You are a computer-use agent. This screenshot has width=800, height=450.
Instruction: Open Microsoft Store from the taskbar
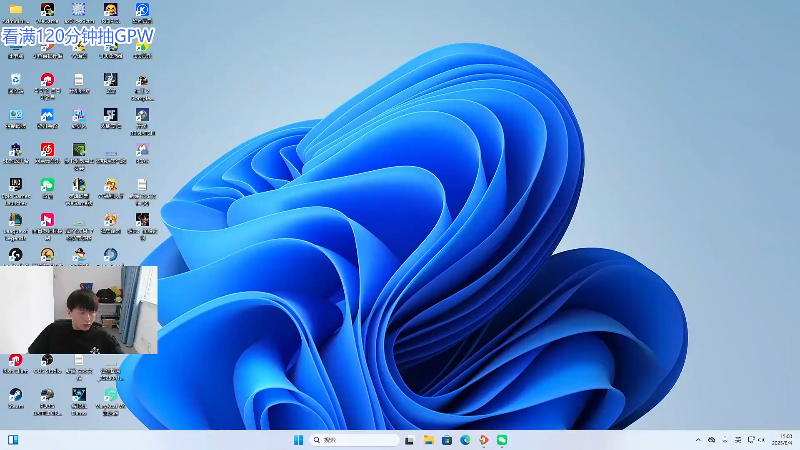447,440
